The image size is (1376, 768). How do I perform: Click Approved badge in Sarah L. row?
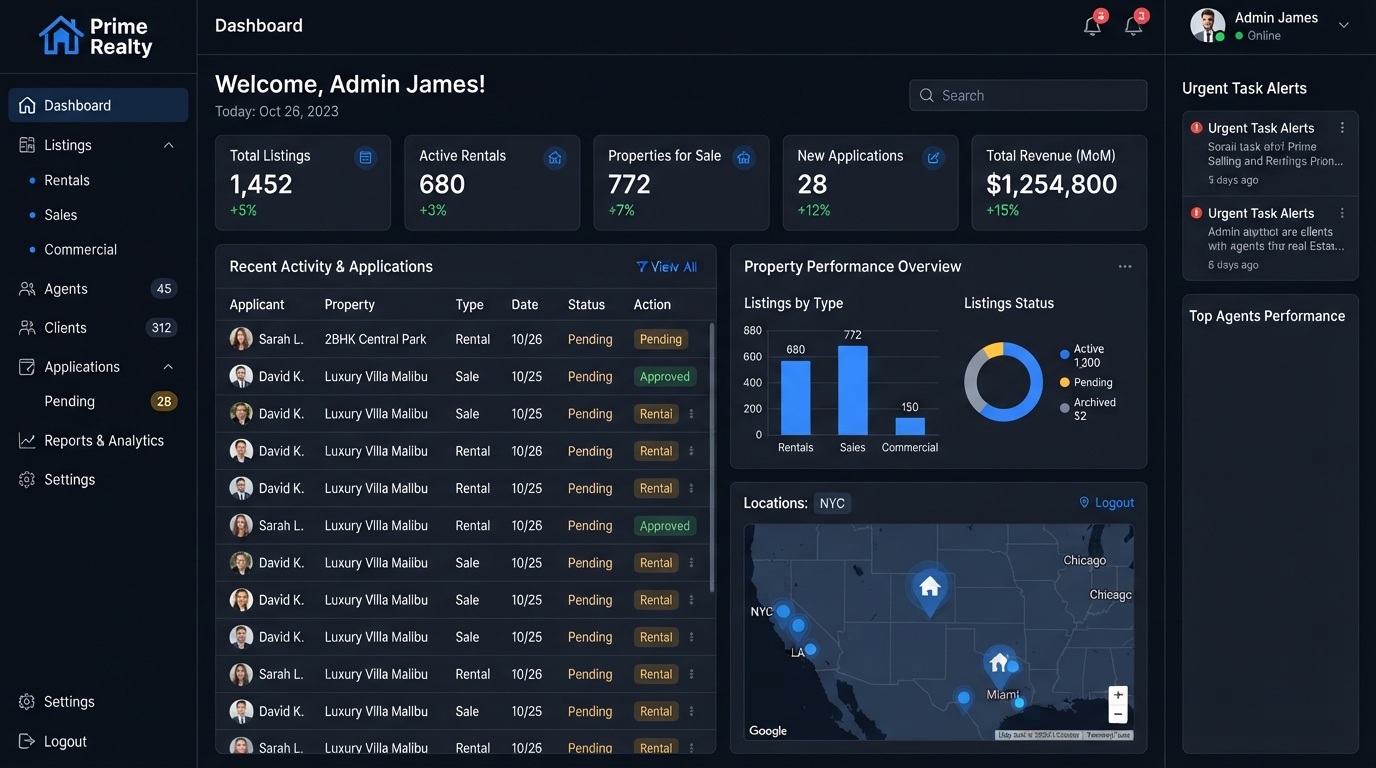(x=665, y=526)
